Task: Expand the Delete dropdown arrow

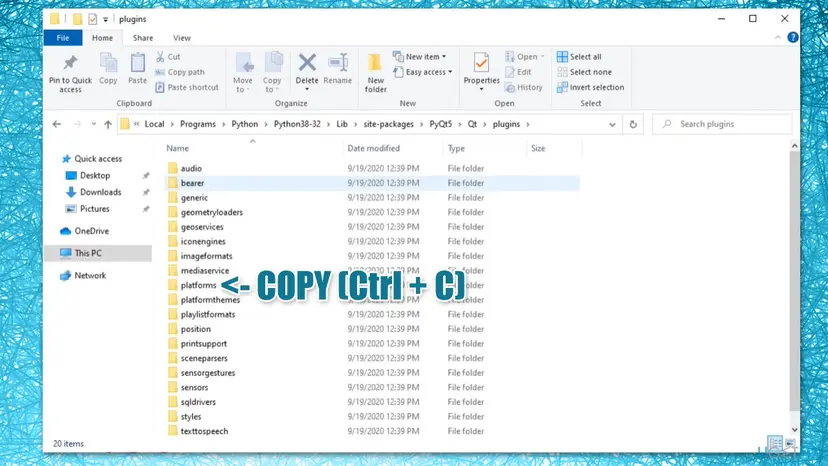Action: pyautogui.click(x=307, y=89)
